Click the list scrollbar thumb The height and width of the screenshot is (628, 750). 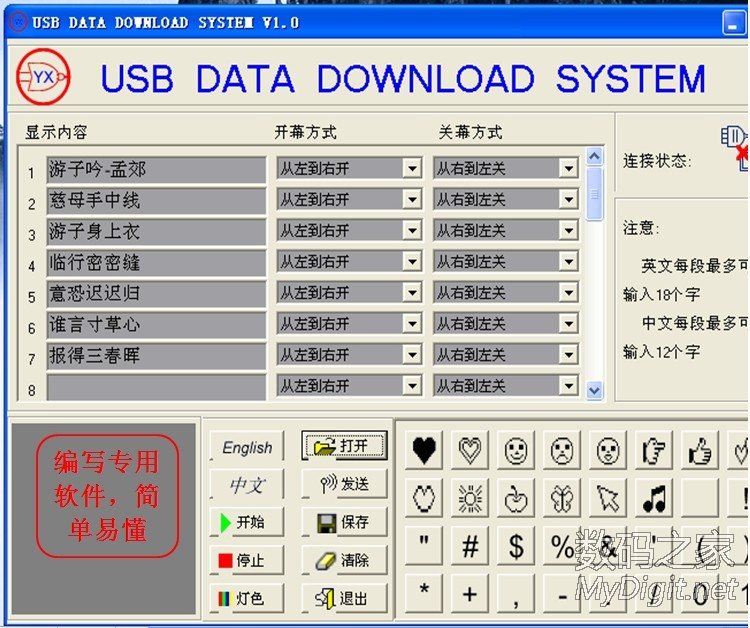tap(595, 194)
